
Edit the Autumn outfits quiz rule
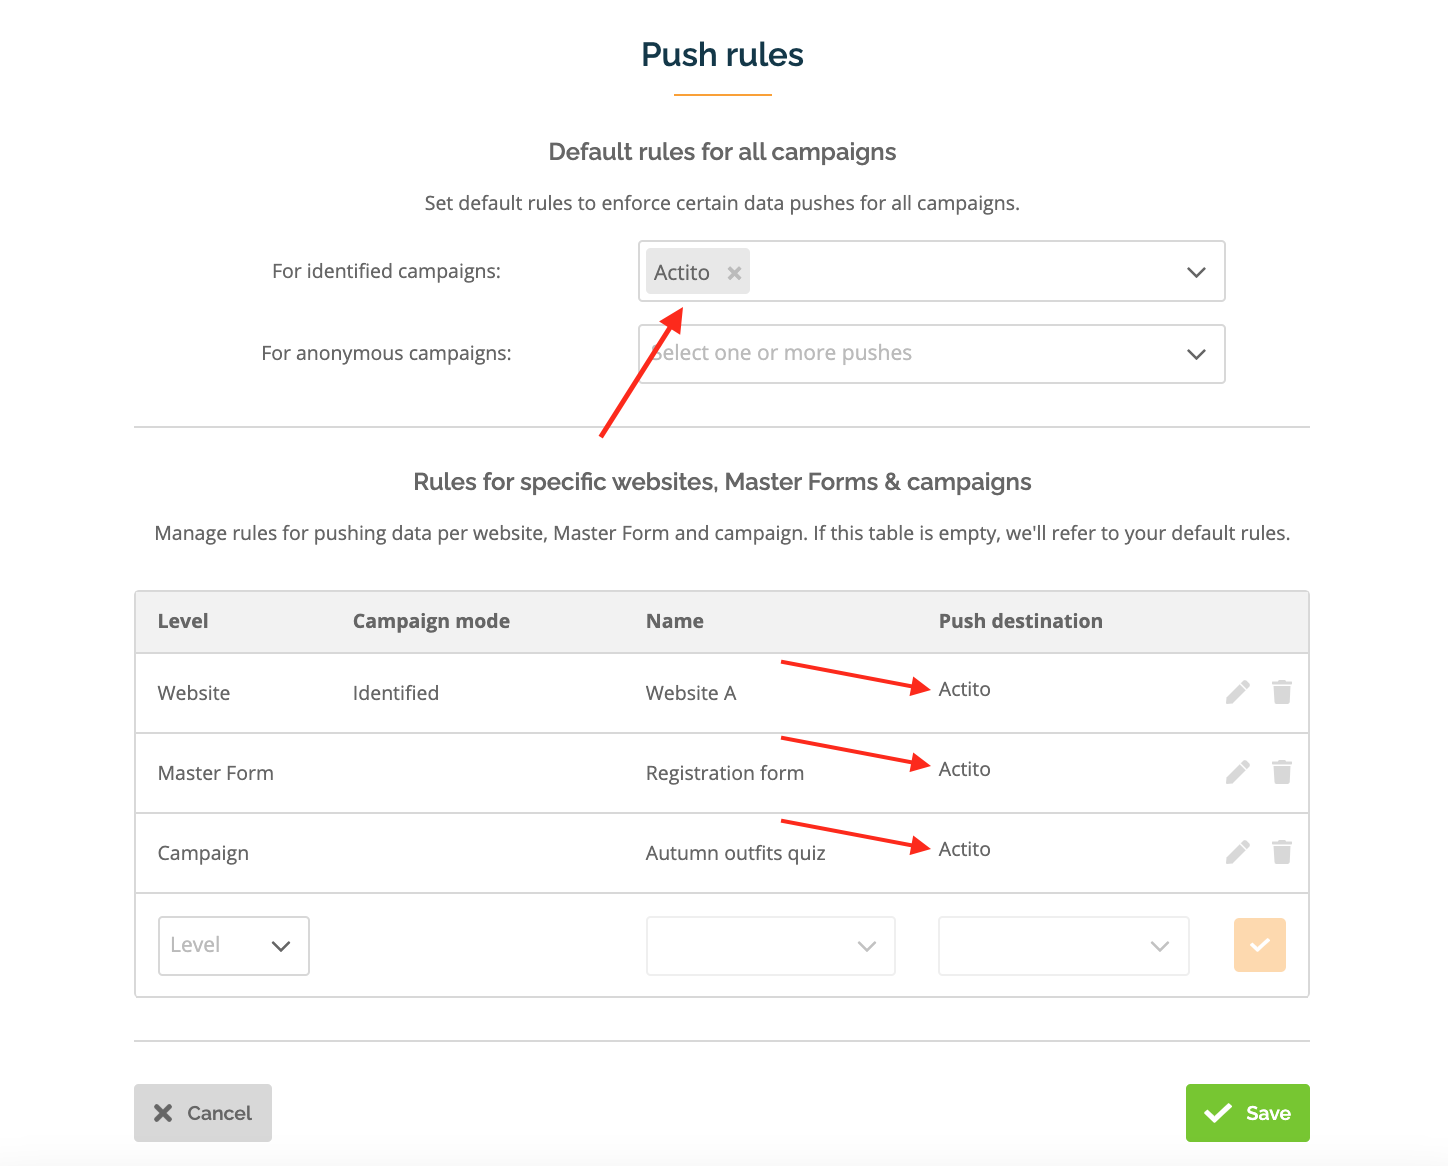[x=1238, y=852]
